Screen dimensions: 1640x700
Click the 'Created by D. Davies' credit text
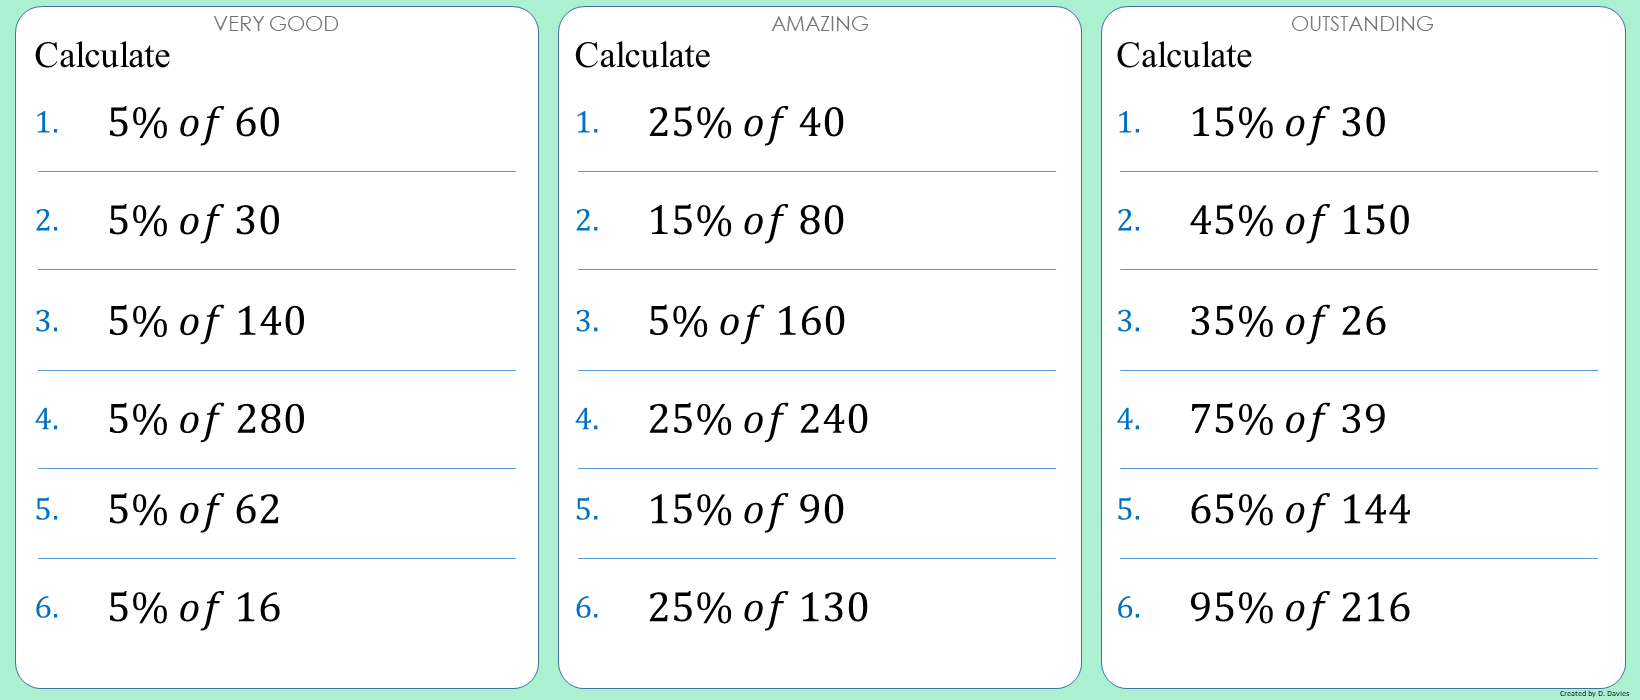tap(1594, 693)
